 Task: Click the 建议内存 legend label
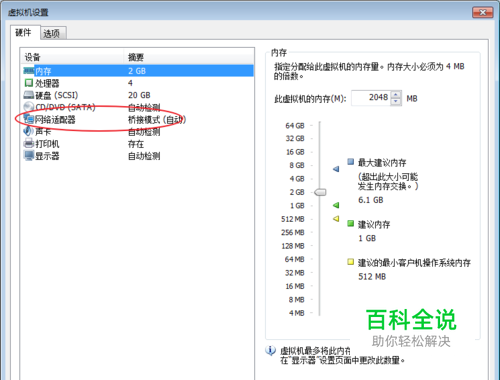(x=374, y=224)
